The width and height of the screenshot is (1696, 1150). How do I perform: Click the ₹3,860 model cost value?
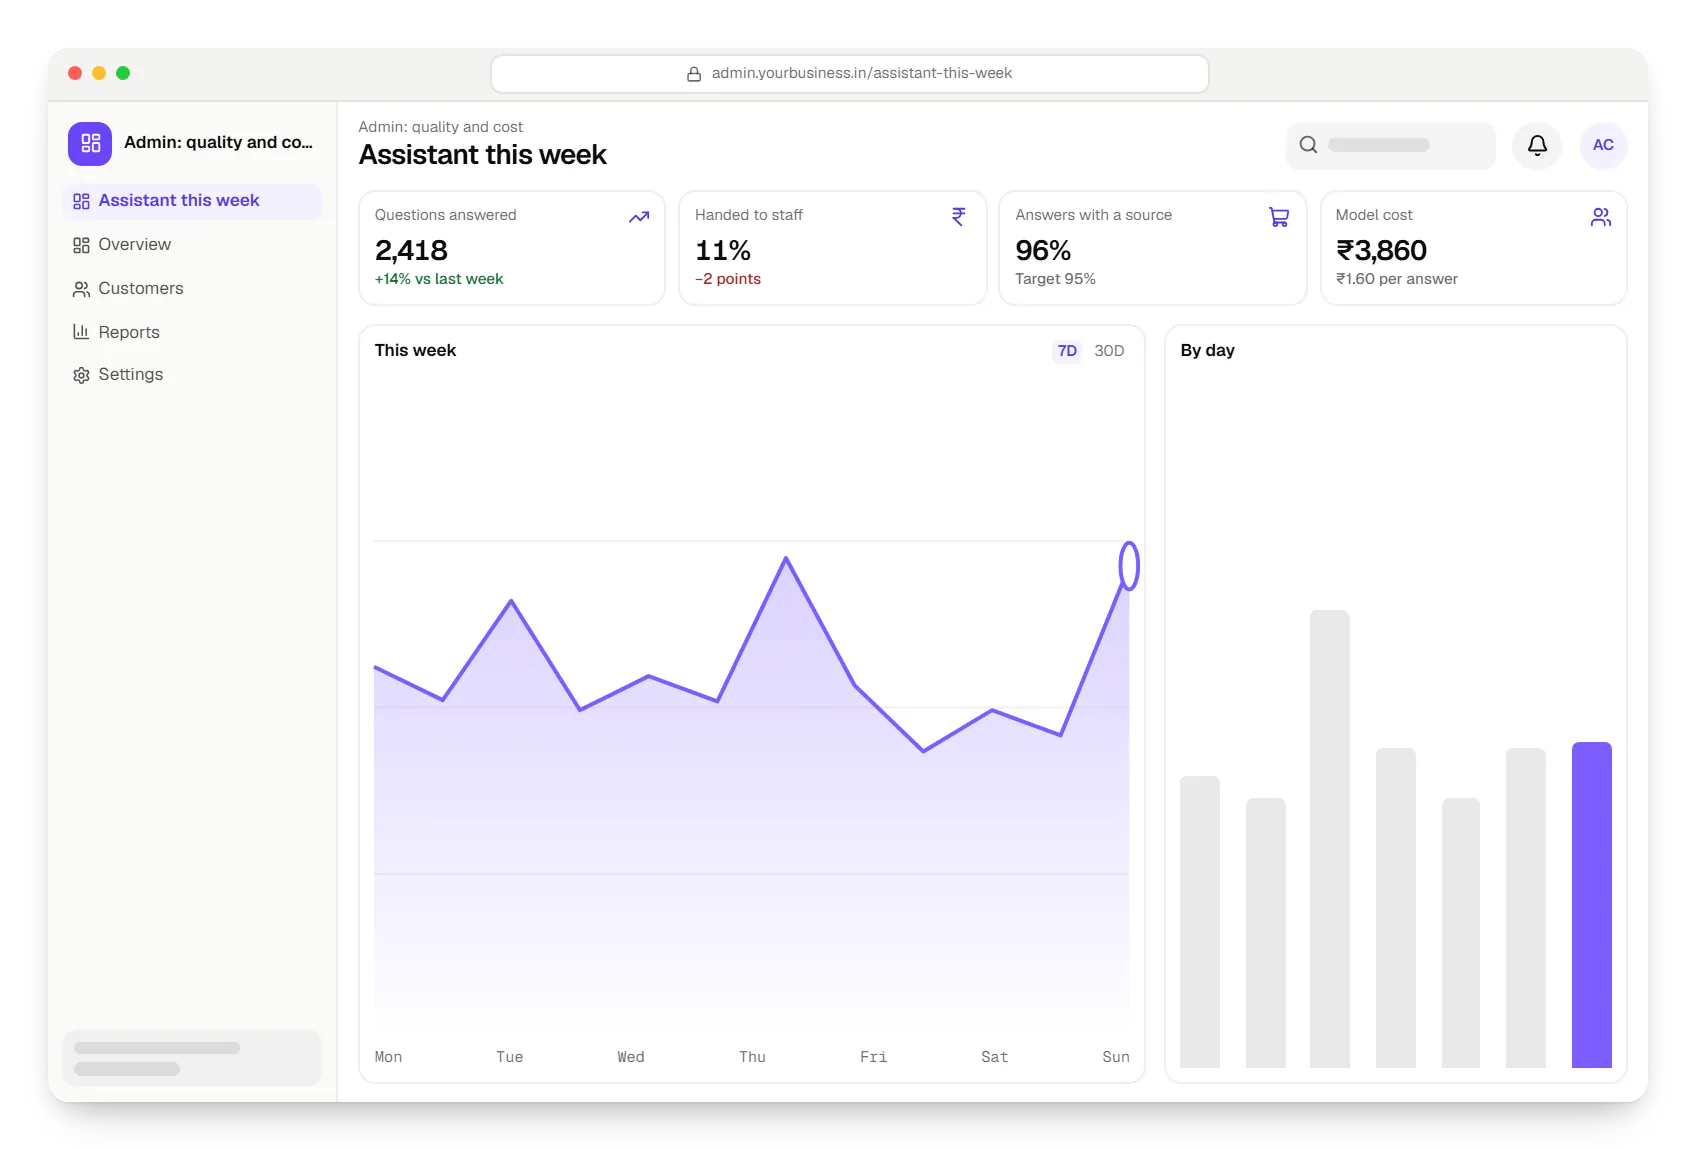pos(1381,250)
